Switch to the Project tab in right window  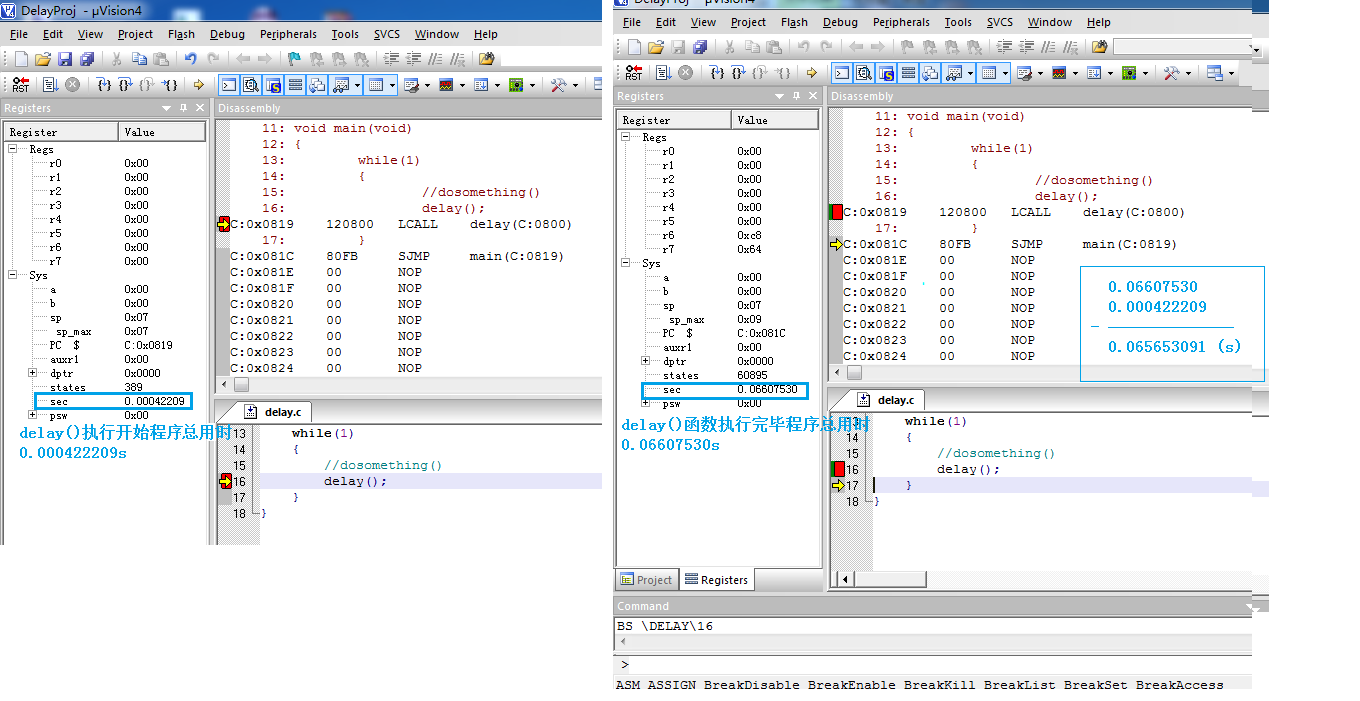[x=646, y=580]
